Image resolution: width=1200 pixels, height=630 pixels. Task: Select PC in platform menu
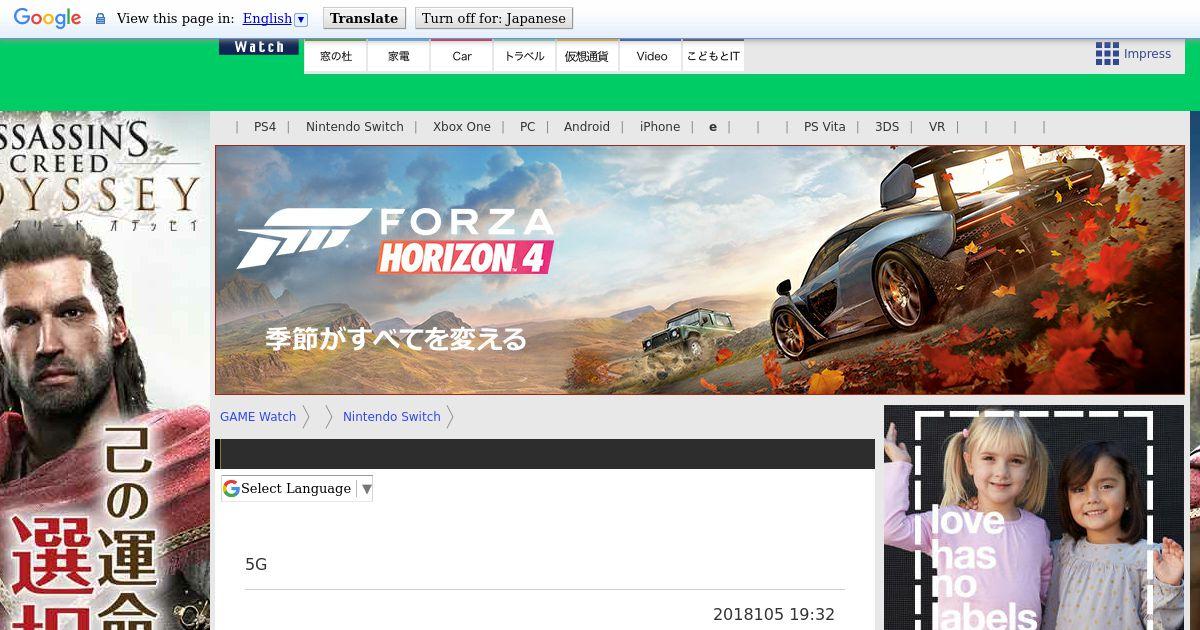(528, 127)
